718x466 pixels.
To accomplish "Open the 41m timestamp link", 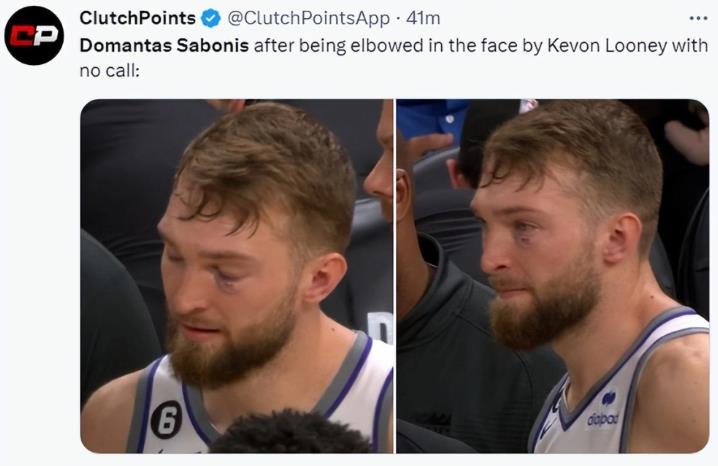I will tap(423, 19).
